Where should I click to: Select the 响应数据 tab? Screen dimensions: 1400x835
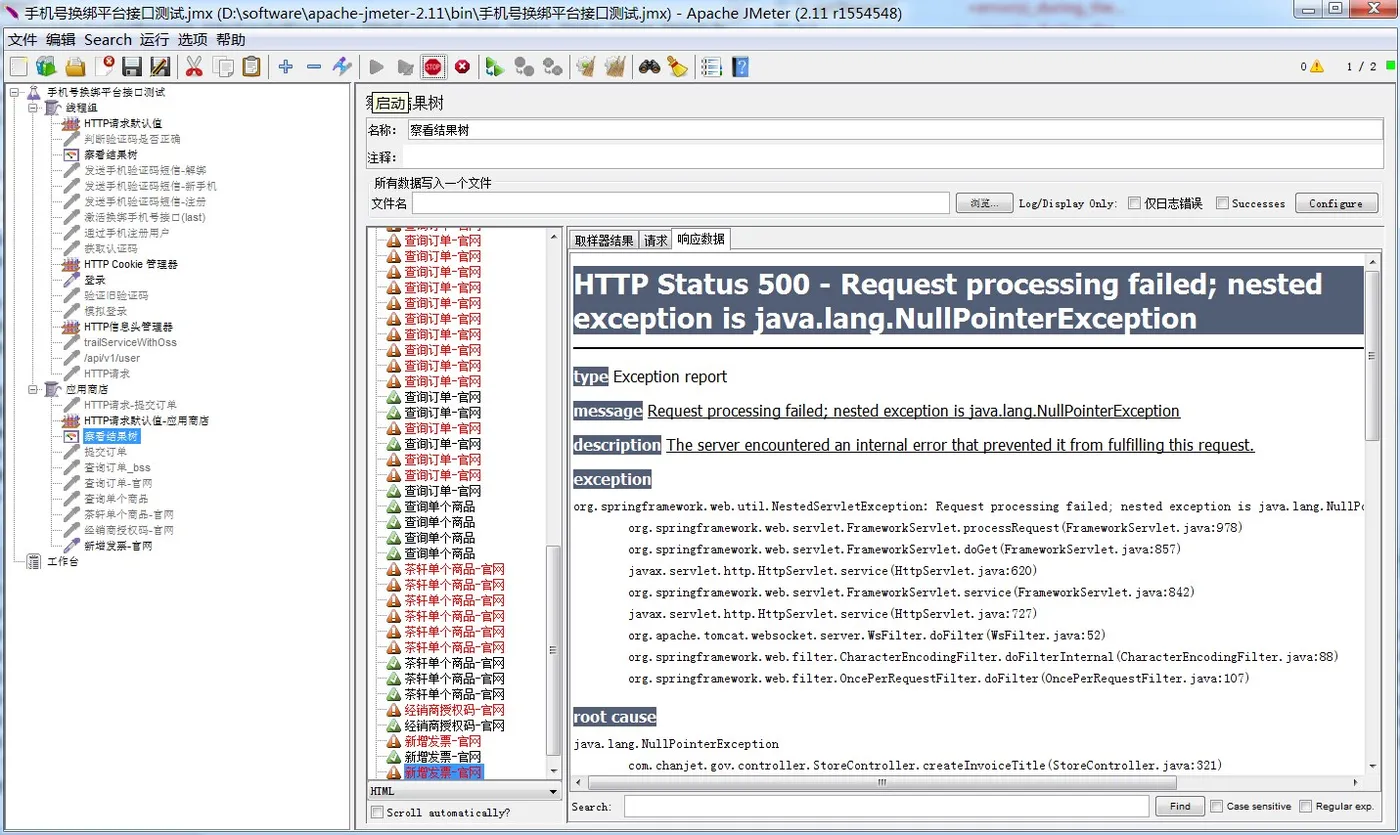pyautogui.click(x=701, y=239)
